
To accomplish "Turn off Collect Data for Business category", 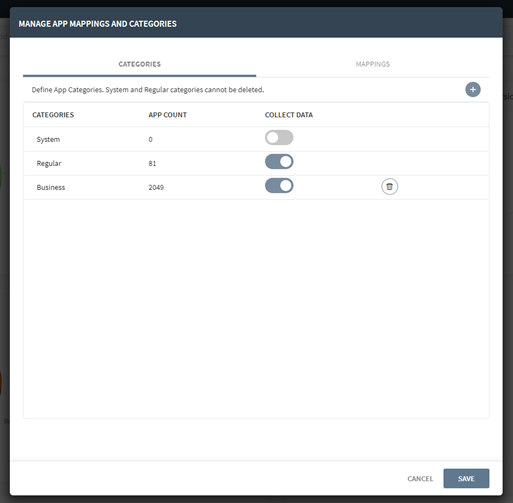I will 279,186.
